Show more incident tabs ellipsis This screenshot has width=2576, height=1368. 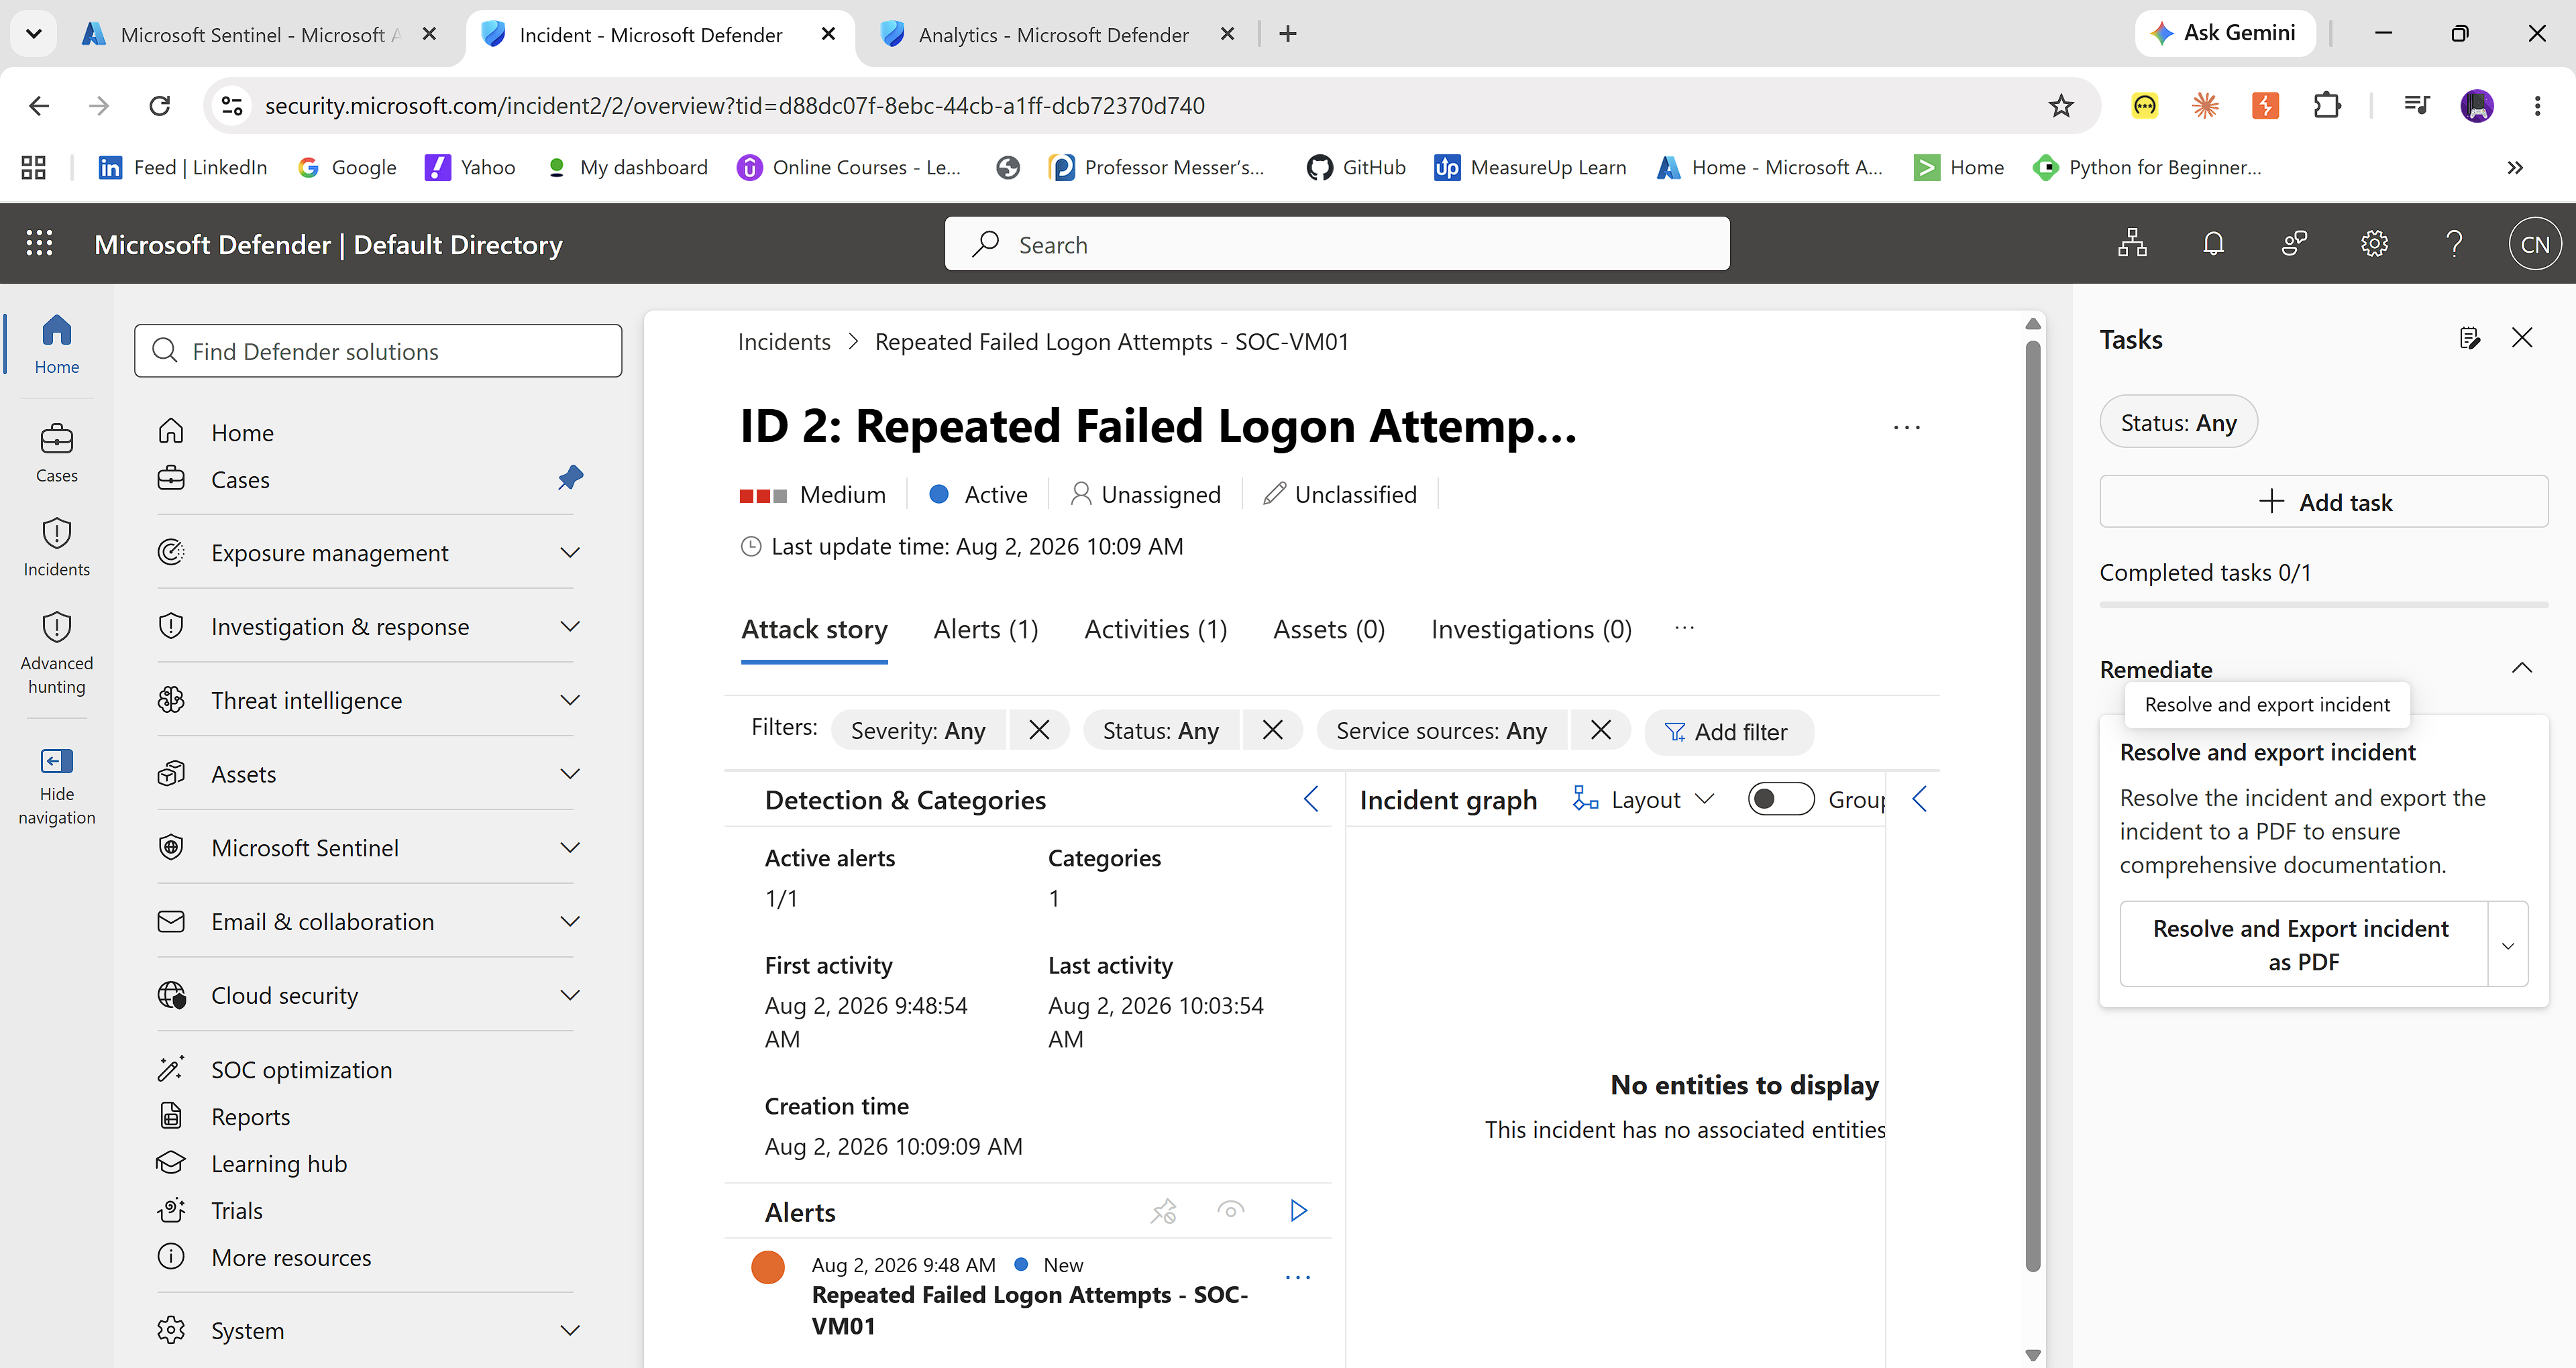[1684, 628]
